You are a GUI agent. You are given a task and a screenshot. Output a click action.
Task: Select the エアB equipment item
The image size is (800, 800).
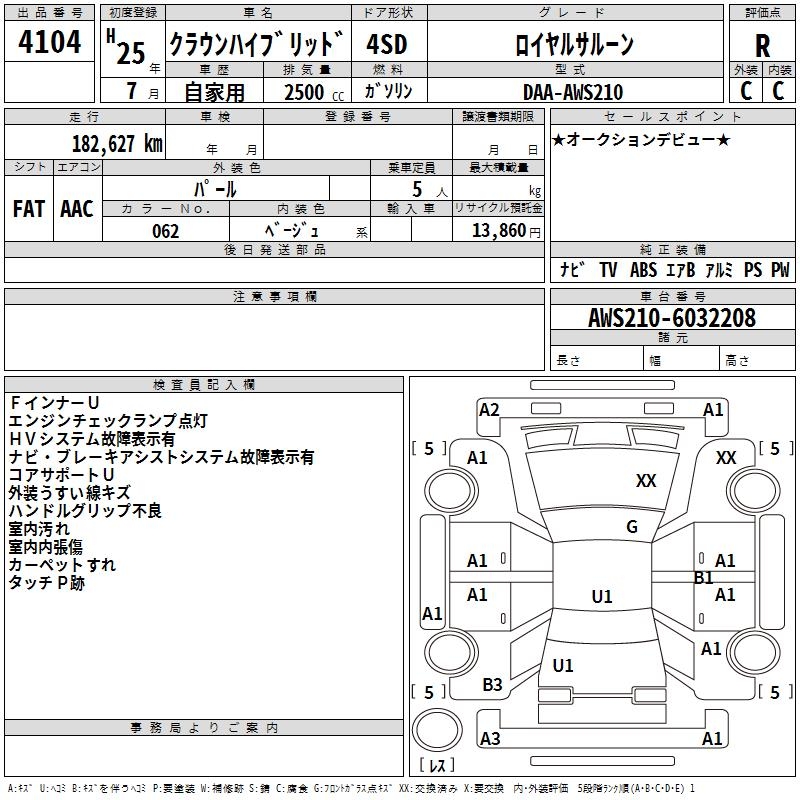pos(681,269)
